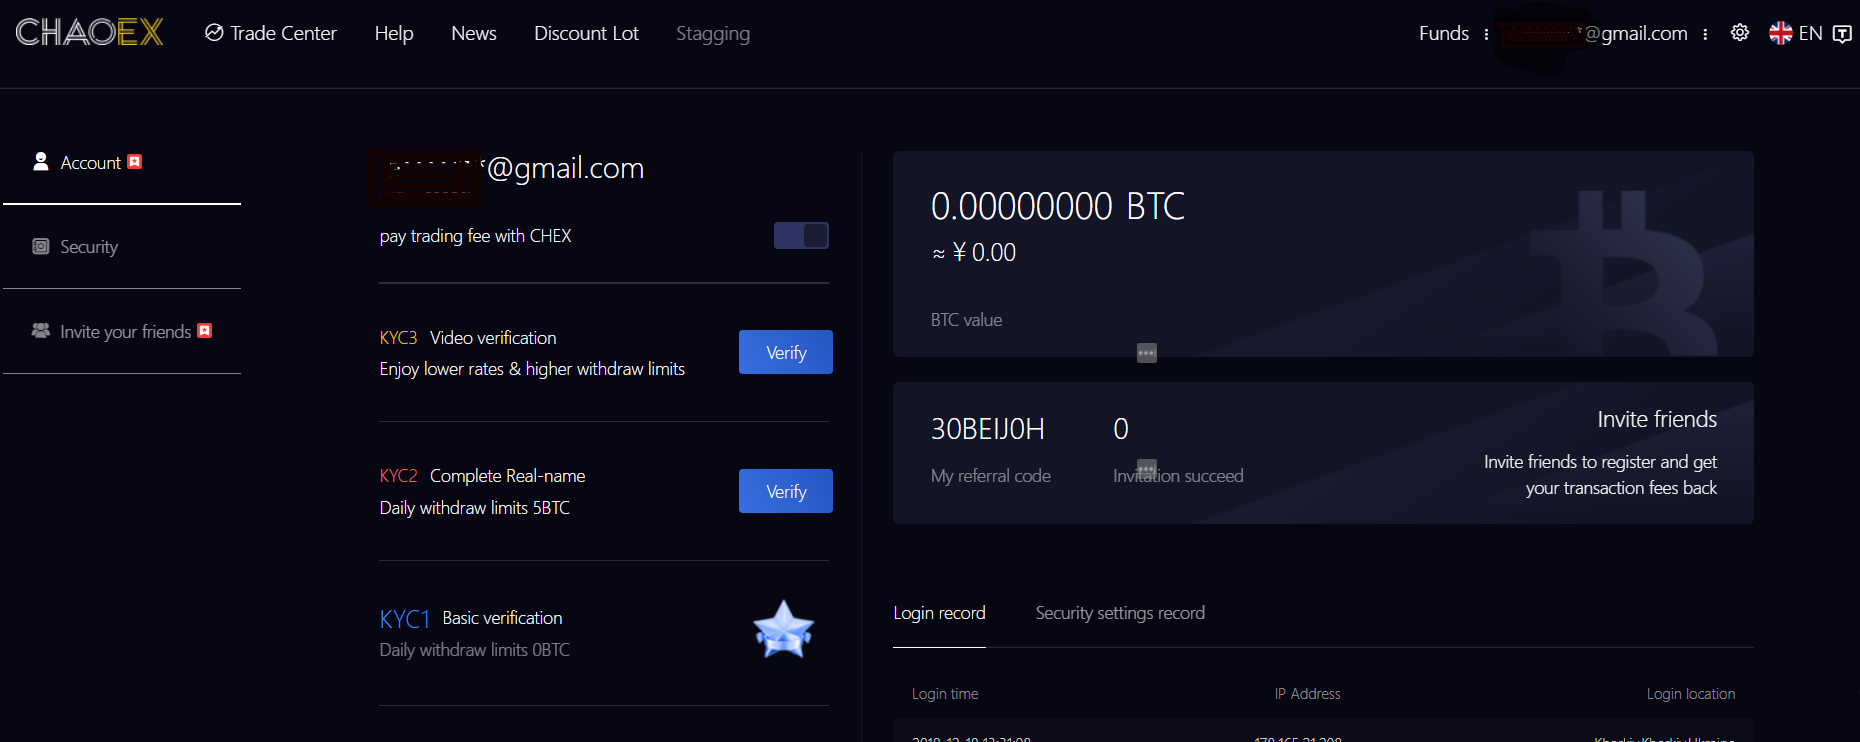The height and width of the screenshot is (742, 1860).
Task: Expand the Funds menu dots
Action: coord(1486,34)
